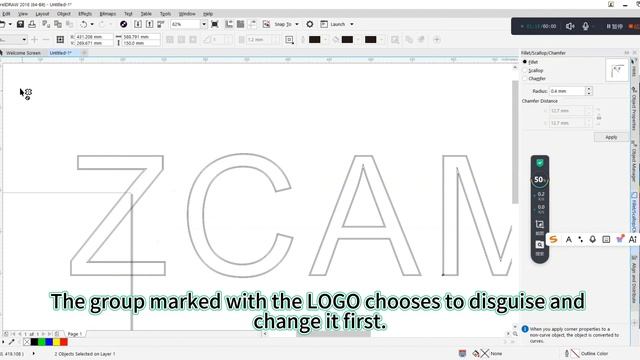Click the object origin grid icon

(60, 40)
